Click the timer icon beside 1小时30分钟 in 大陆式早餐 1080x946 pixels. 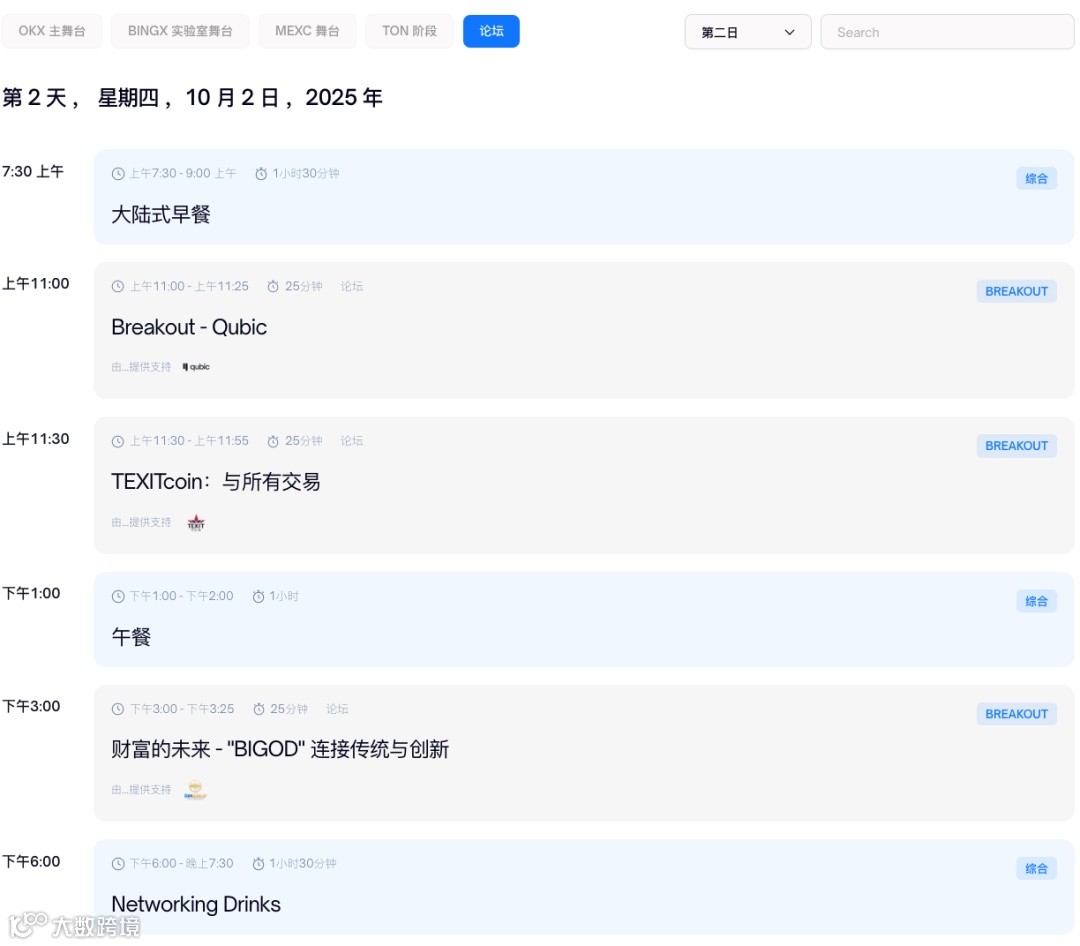point(261,174)
